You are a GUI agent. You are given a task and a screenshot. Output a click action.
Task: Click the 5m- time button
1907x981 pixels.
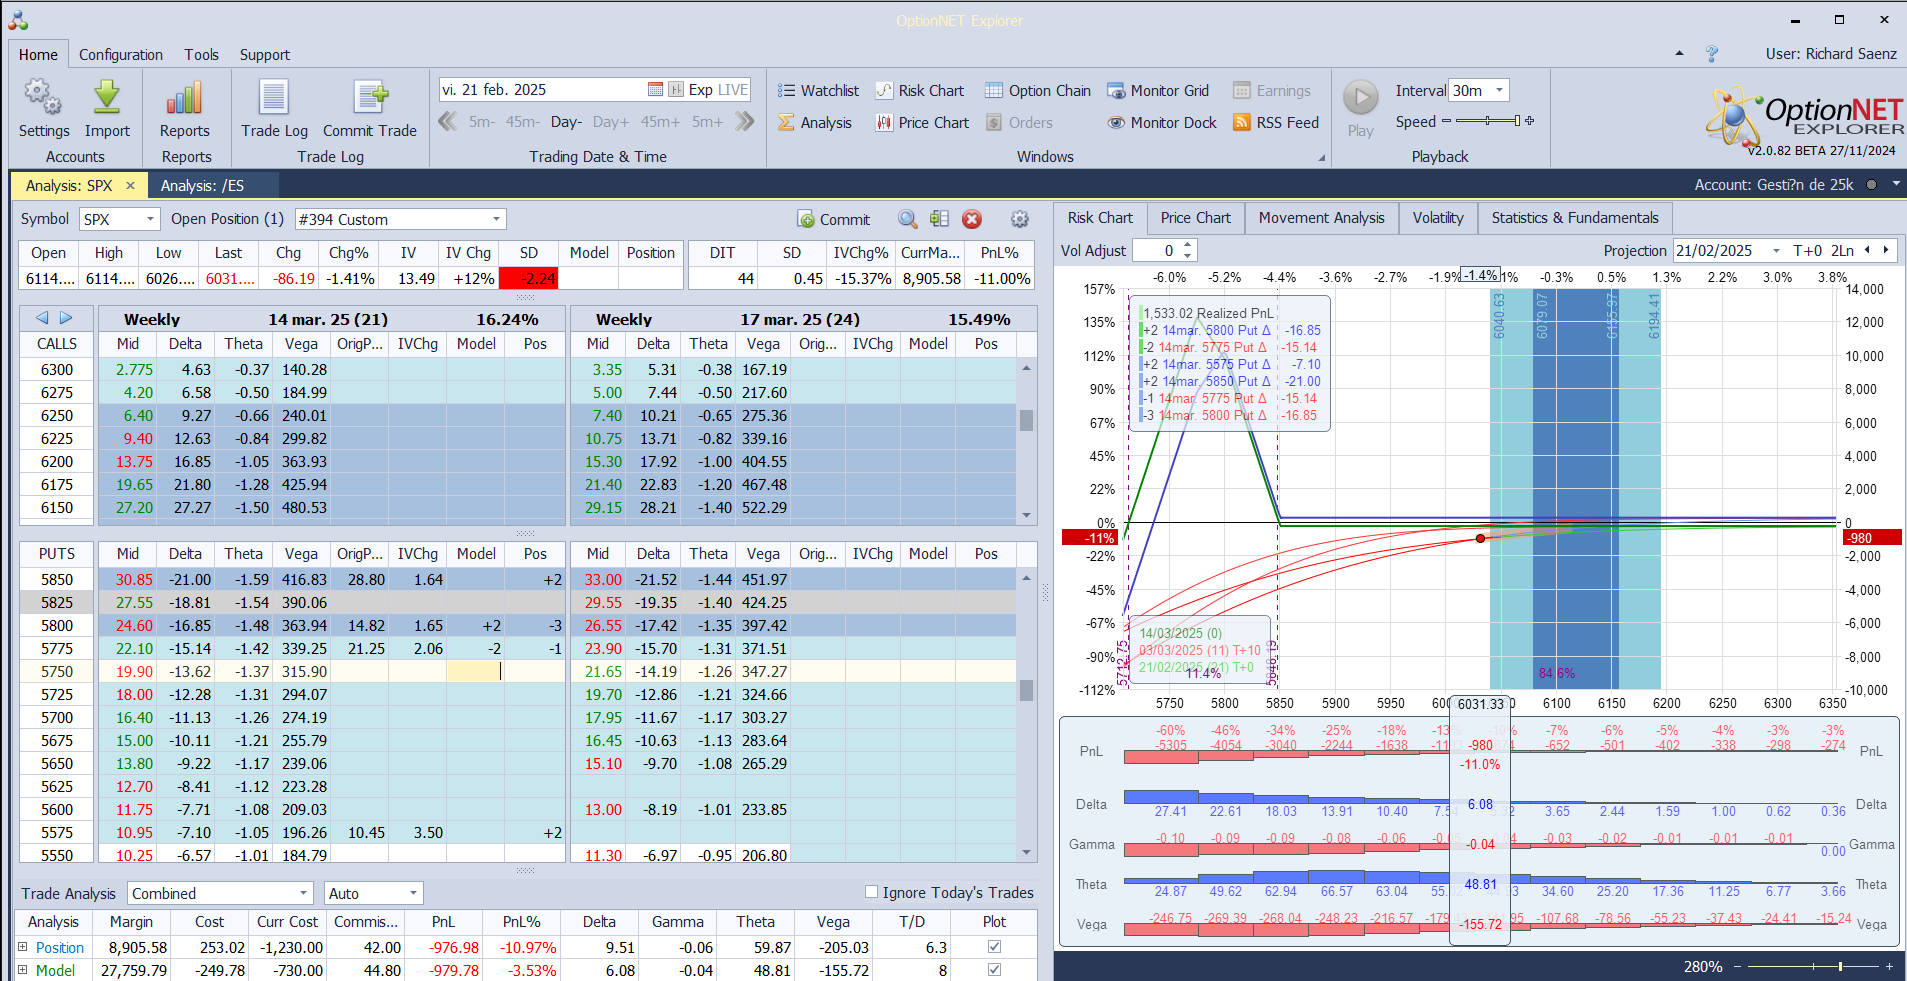[481, 122]
